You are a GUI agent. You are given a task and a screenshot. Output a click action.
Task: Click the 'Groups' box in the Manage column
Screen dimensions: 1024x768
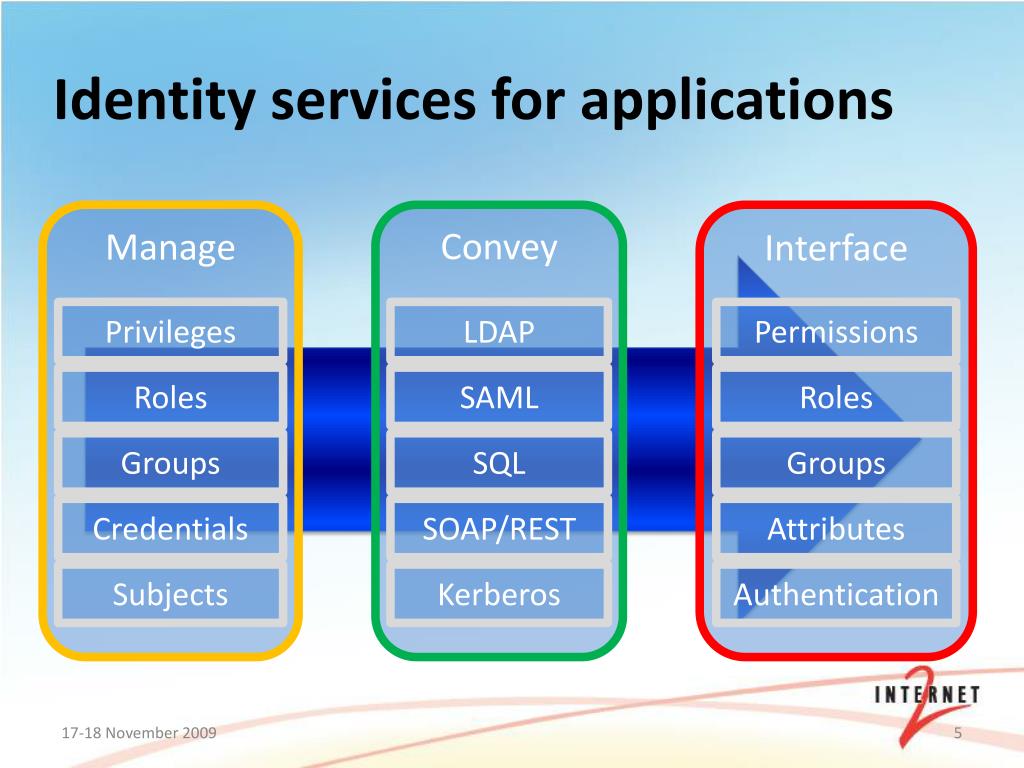pos(170,462)
